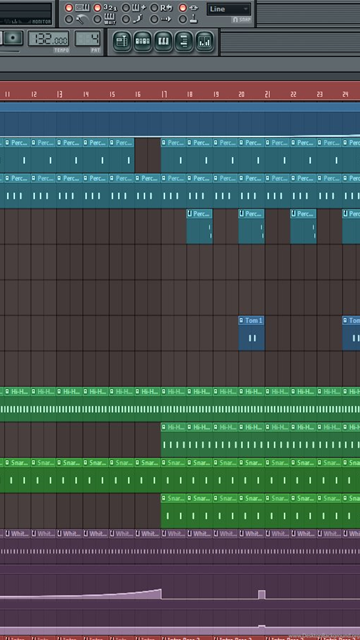Open the Browser view button
This screenshot has height=640, width=360.
pyautogui.click(x=184, y=42)
